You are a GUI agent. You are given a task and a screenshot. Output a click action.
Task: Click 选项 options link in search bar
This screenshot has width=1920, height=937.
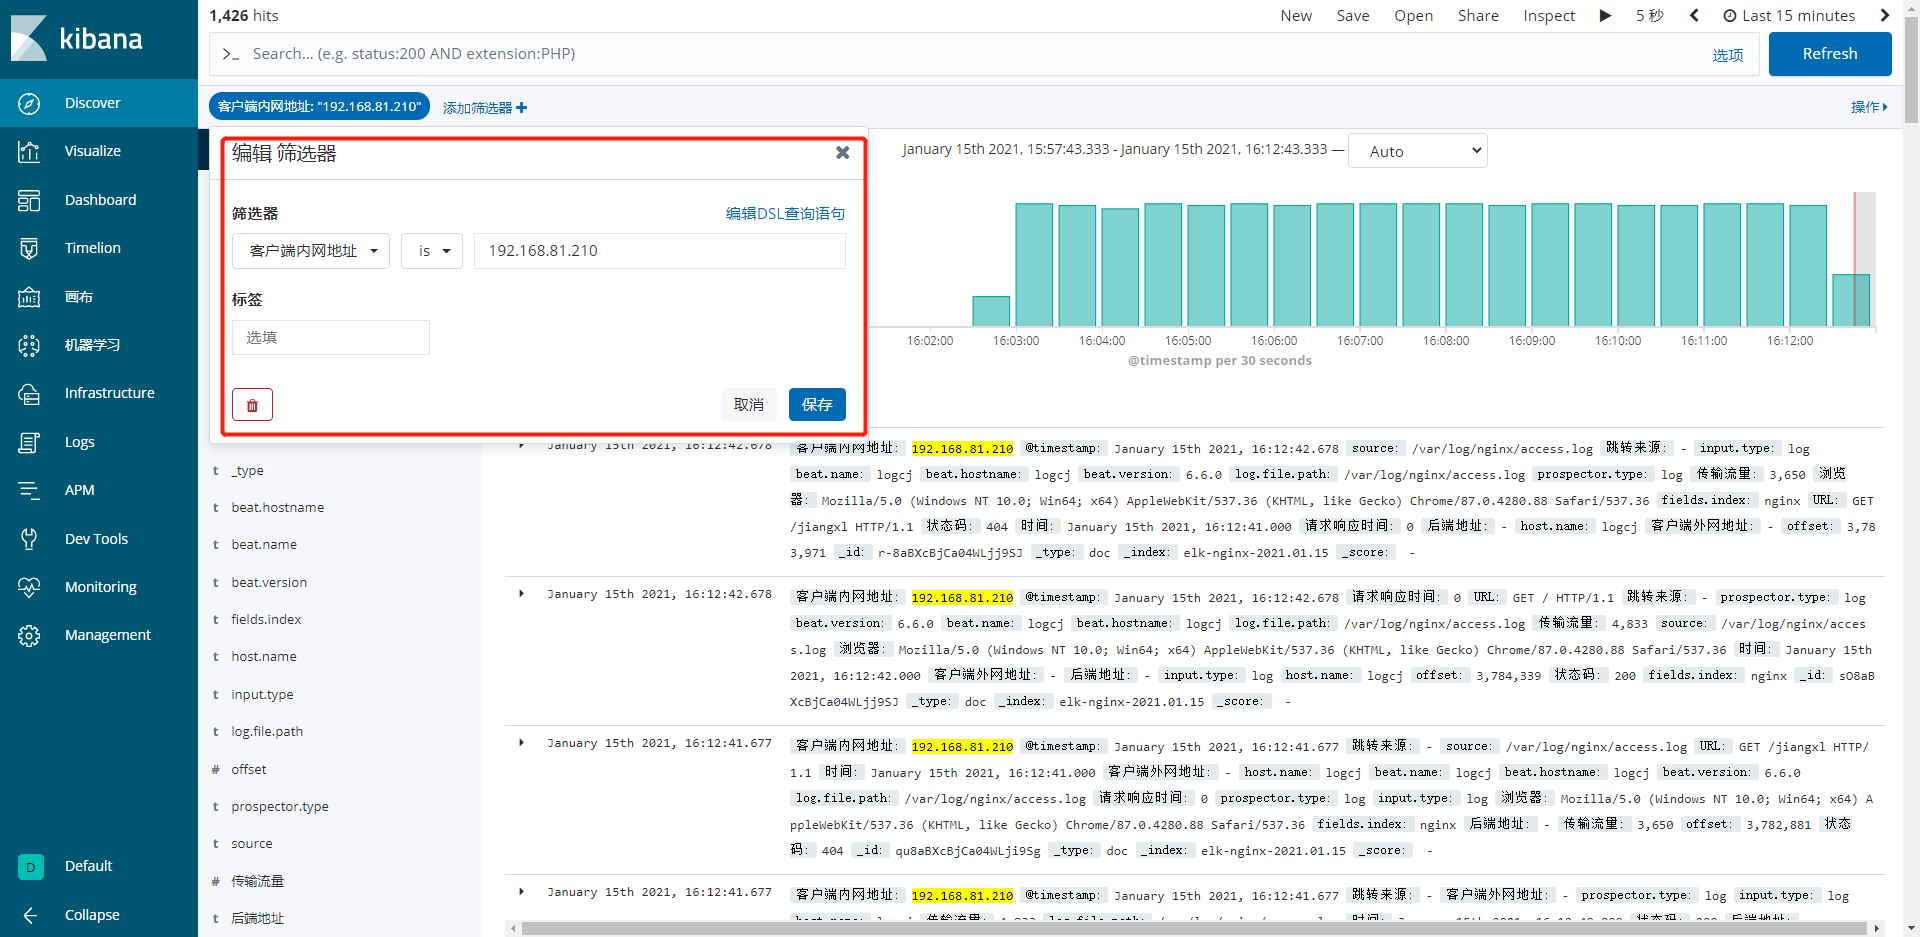[x=1727, y=55]
